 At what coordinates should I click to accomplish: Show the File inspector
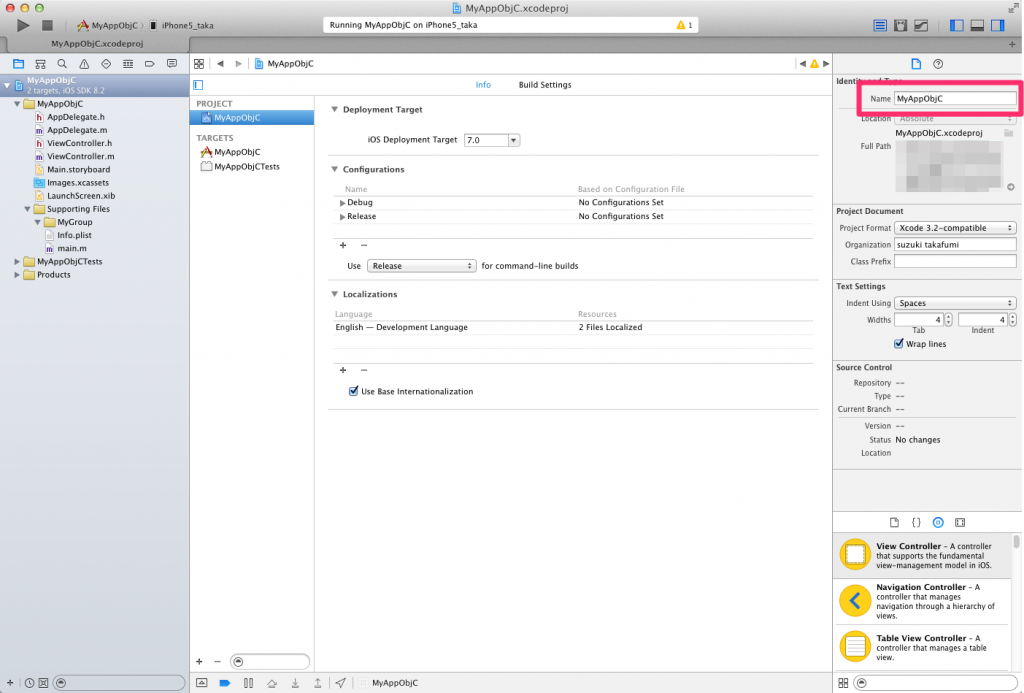tap(916, 64)
